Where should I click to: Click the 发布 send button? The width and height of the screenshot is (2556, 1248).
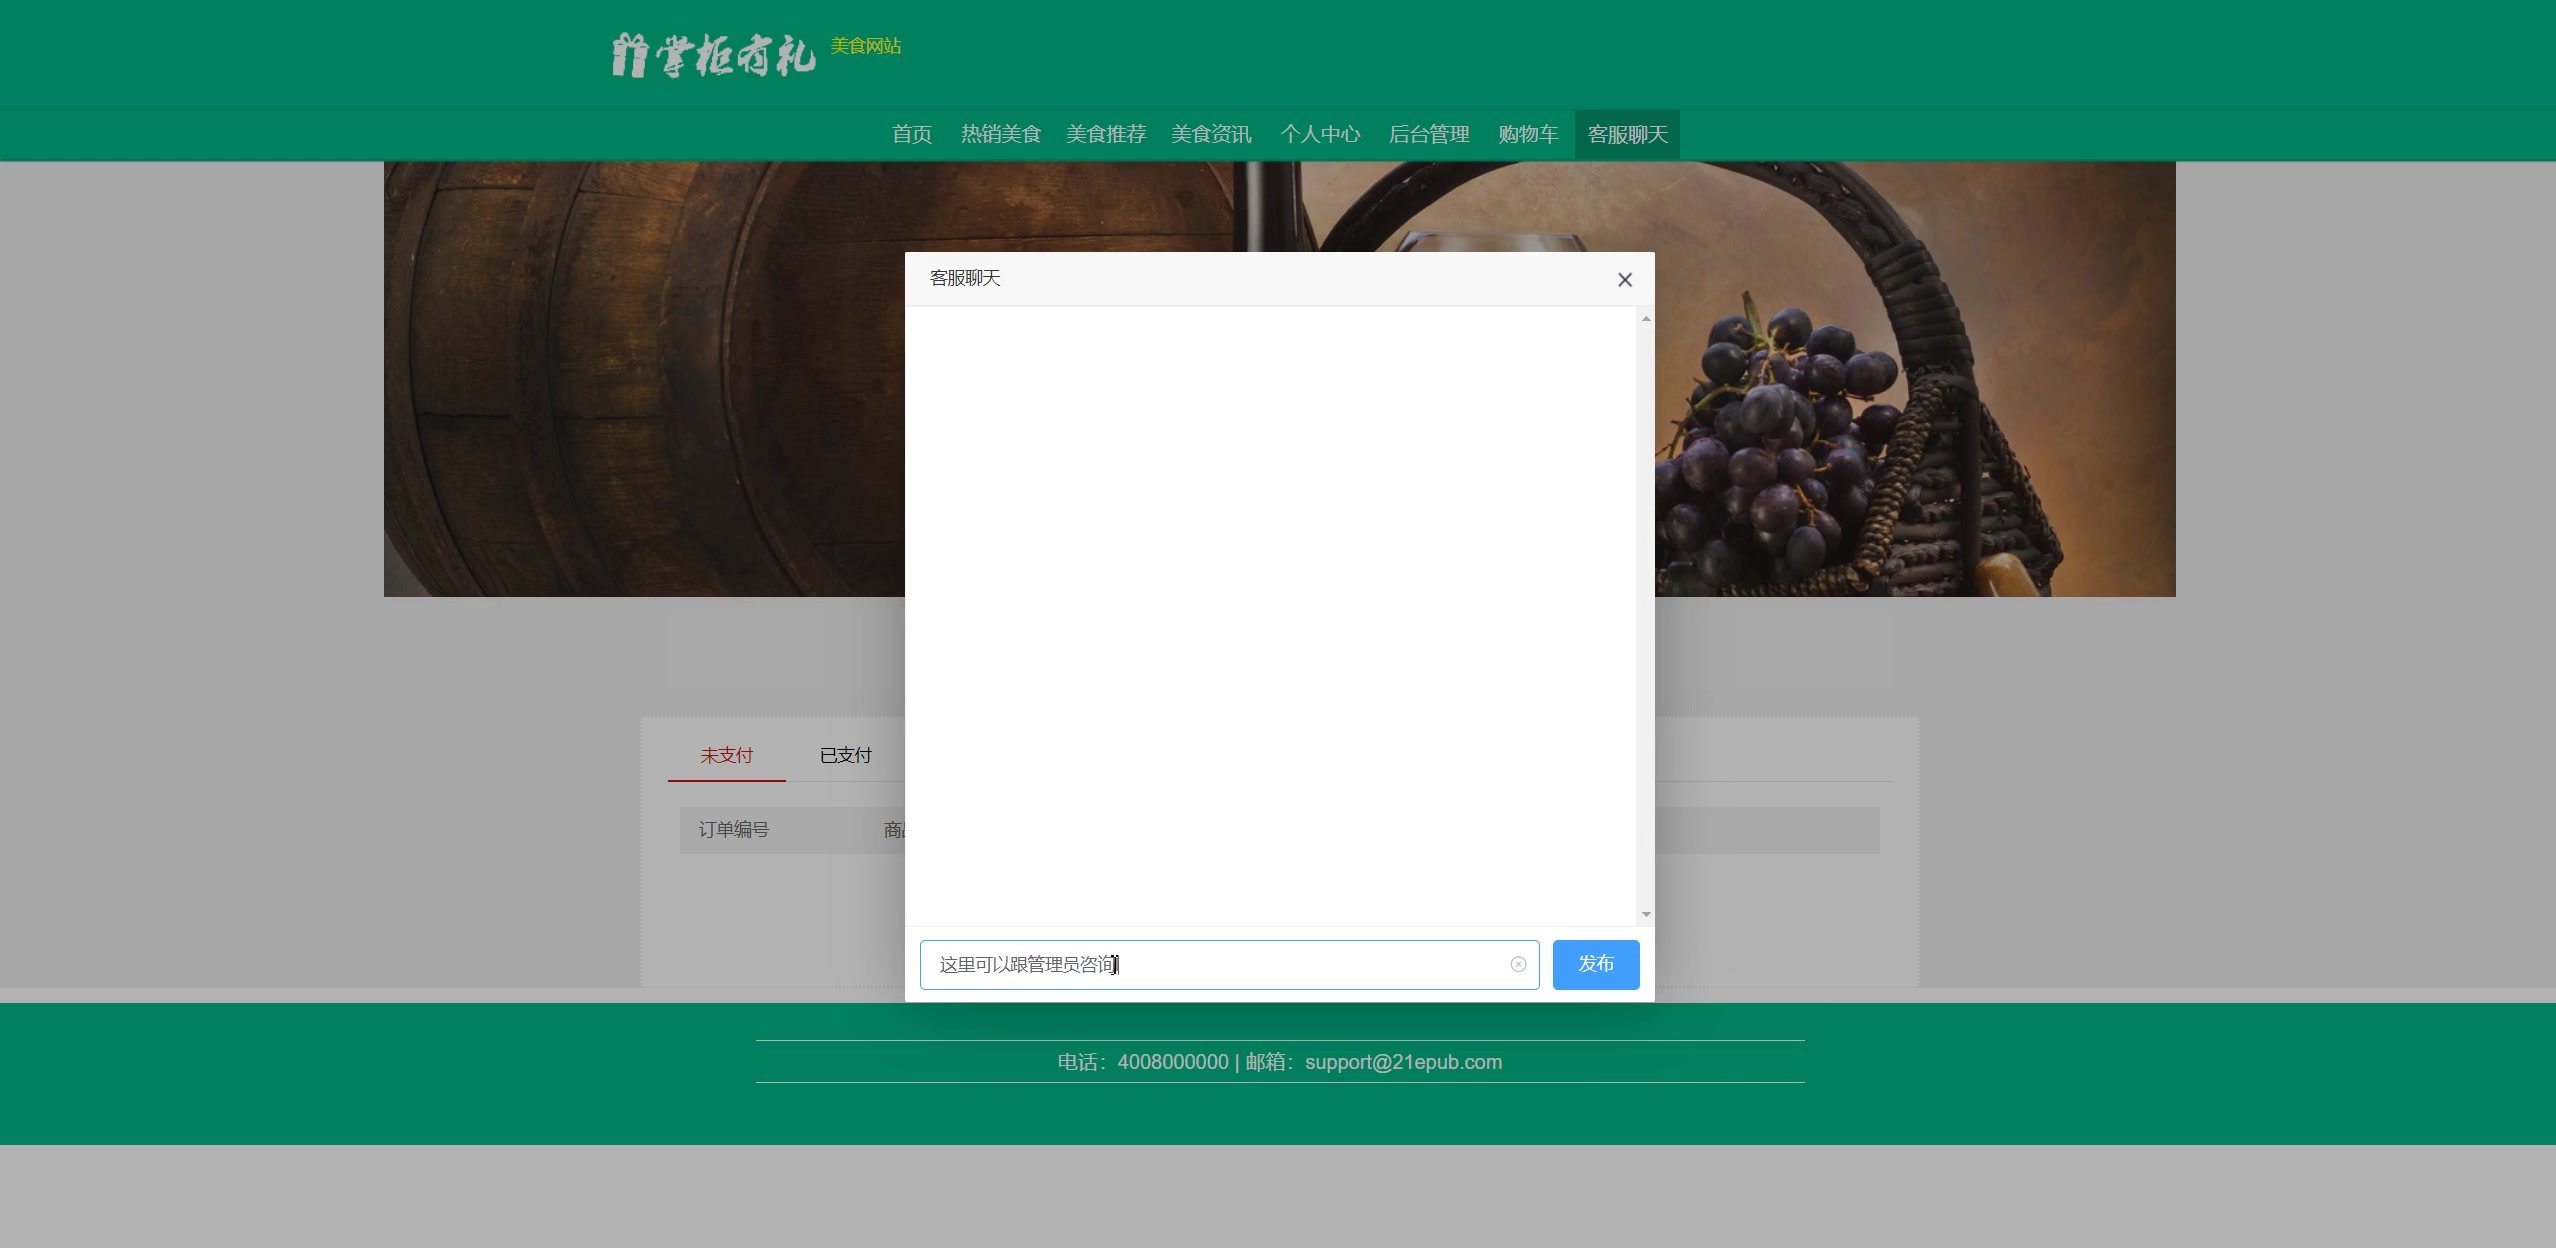pos(1595,964)
